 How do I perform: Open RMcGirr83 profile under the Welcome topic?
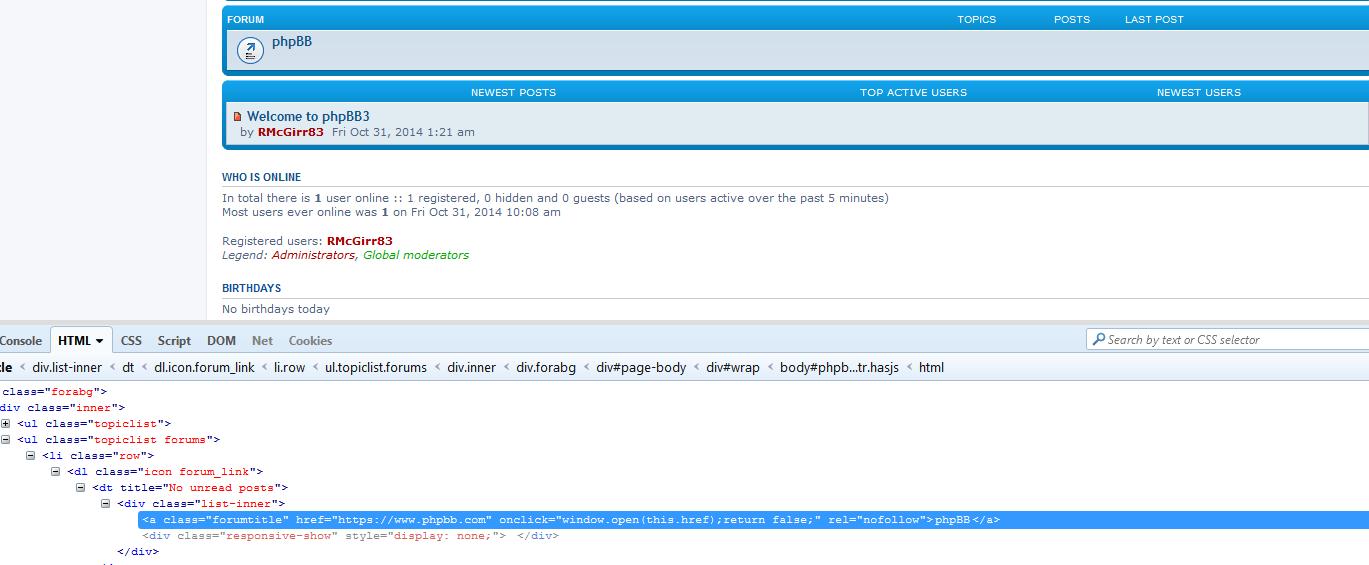(x=291, y=132)
